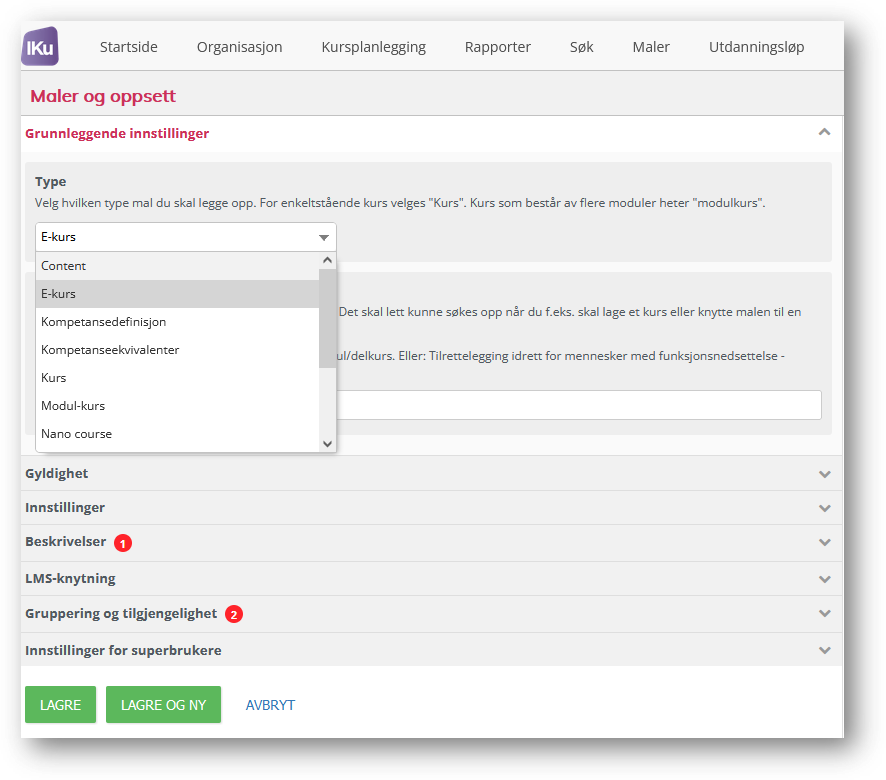Viewport: 886px width, 780px height.
Task: Select Kompetansedefinisjon option
Action: coord(177,322)
